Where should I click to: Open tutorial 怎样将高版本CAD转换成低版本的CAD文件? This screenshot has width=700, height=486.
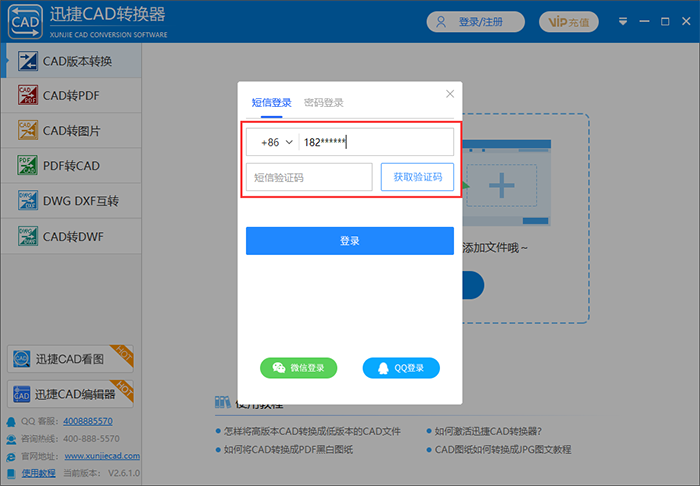[x=312, y=431]
